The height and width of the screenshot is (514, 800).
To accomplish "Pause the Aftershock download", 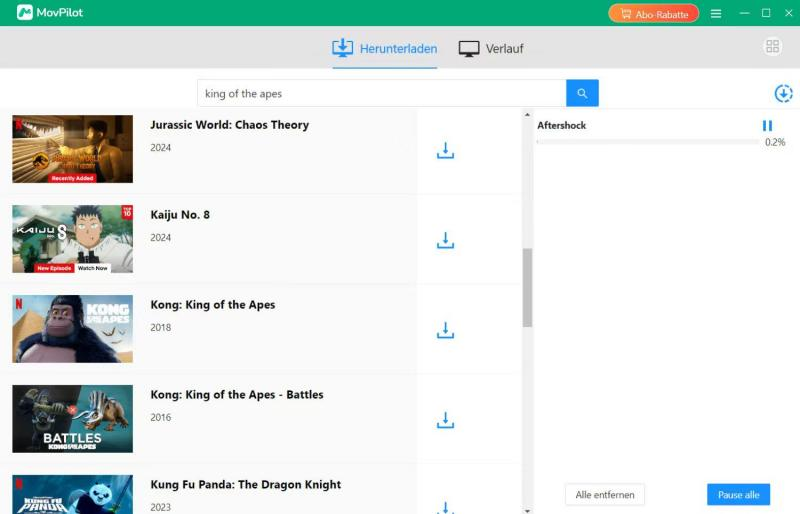I will [x=767, y=126].
